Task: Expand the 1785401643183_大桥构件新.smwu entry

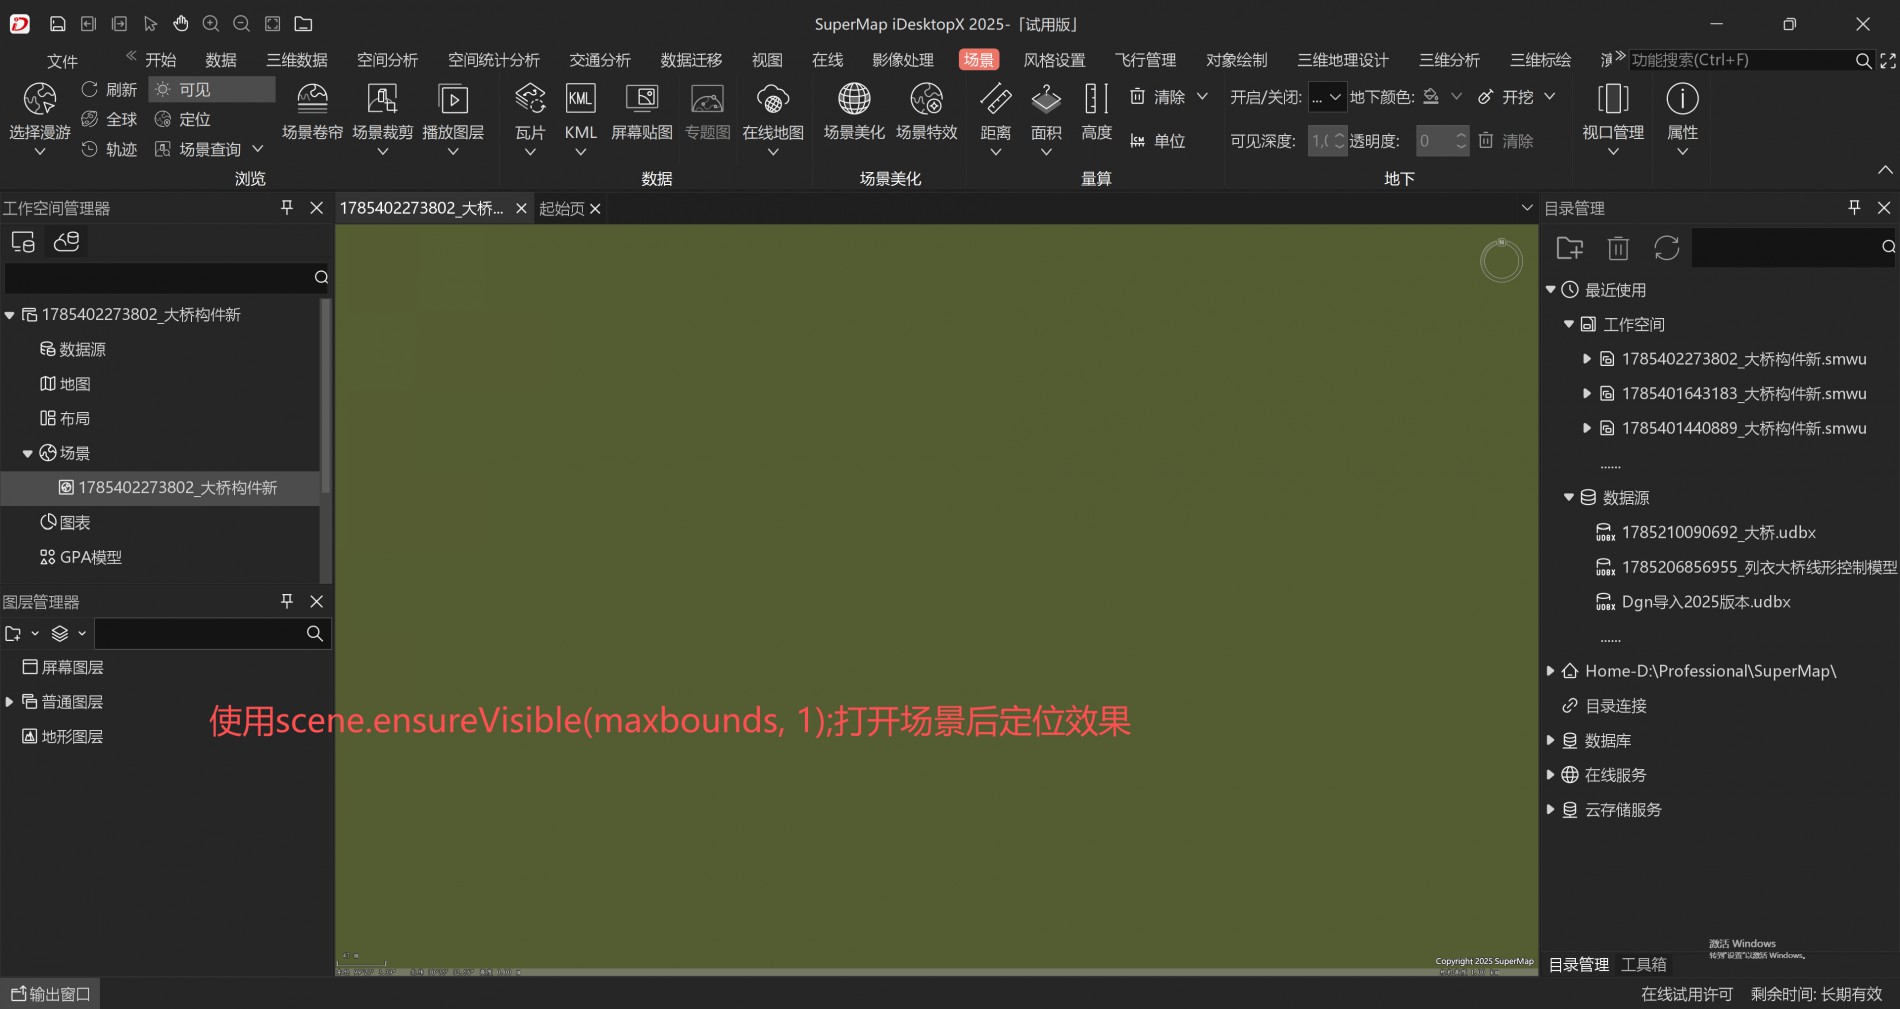Action: coord(1586,393)
